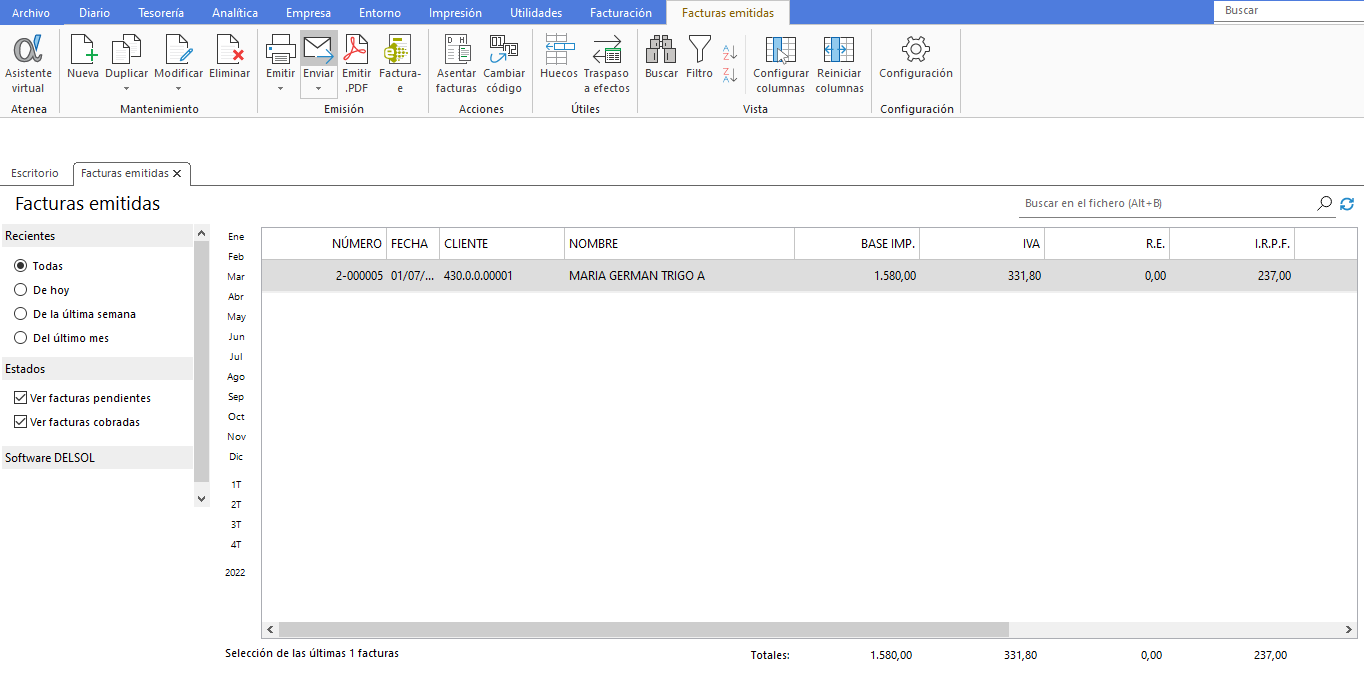This screenshot has height=677, width=1364.
Task: Uncheck Ver facturas pendientes
Action: coord(21,398)
